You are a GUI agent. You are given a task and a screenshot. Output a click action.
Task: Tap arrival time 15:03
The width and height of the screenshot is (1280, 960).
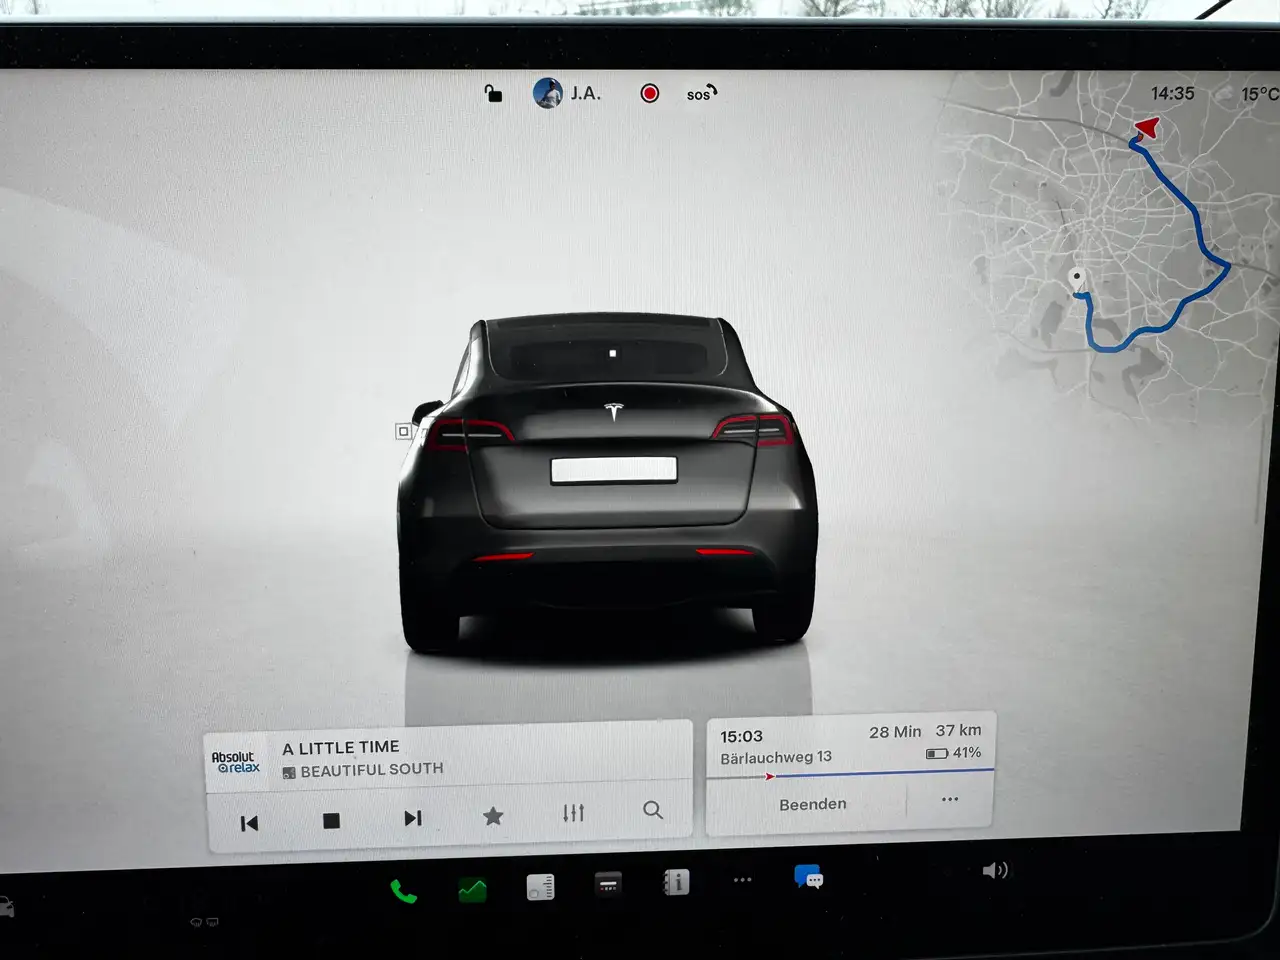[741, 736]
